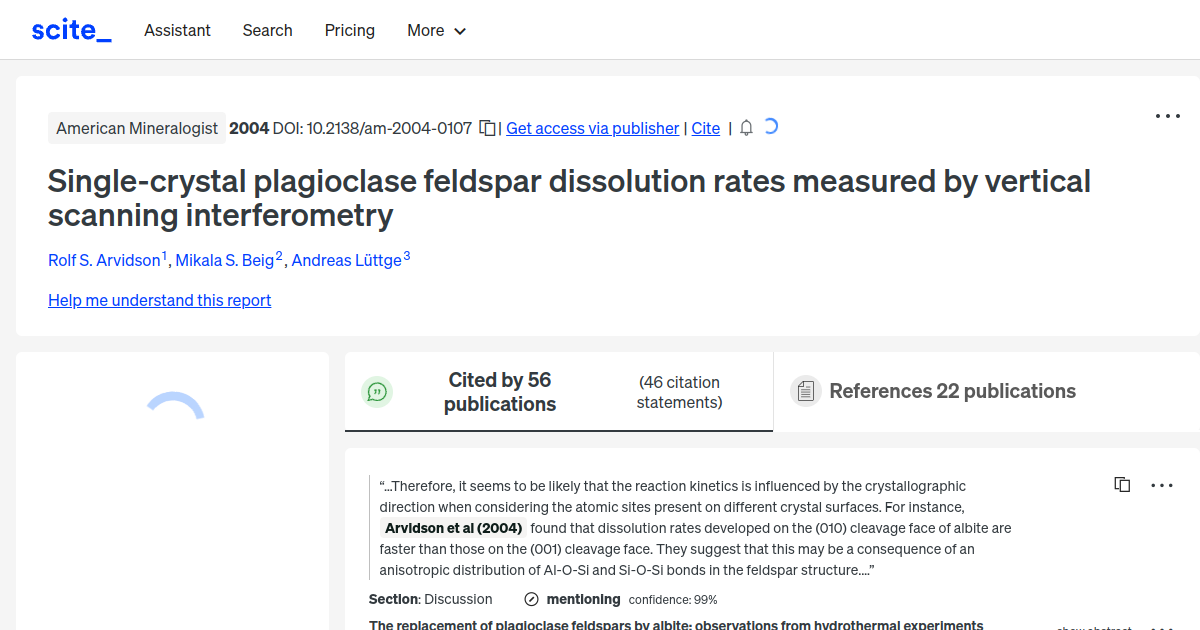Viewport: 1200px width, 630px height.
Task: Click Help me understand this report
Action: pyautogui.click(x=159, y=300)
